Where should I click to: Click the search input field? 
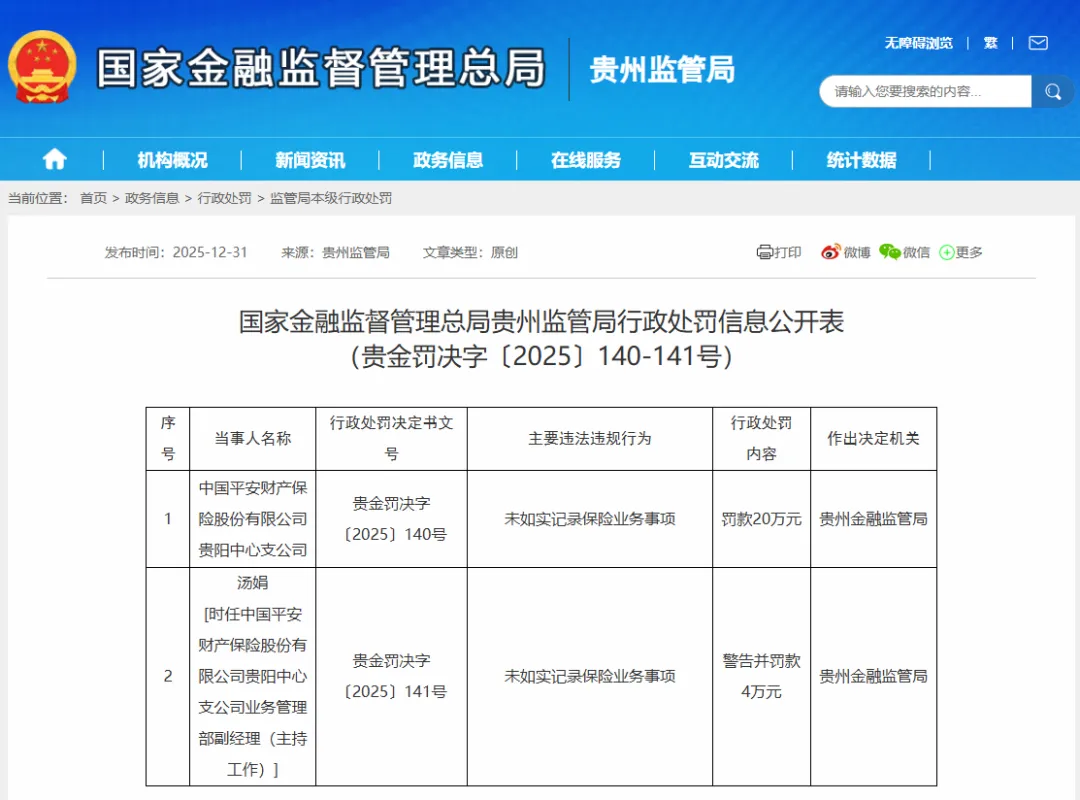coord(925,92)
